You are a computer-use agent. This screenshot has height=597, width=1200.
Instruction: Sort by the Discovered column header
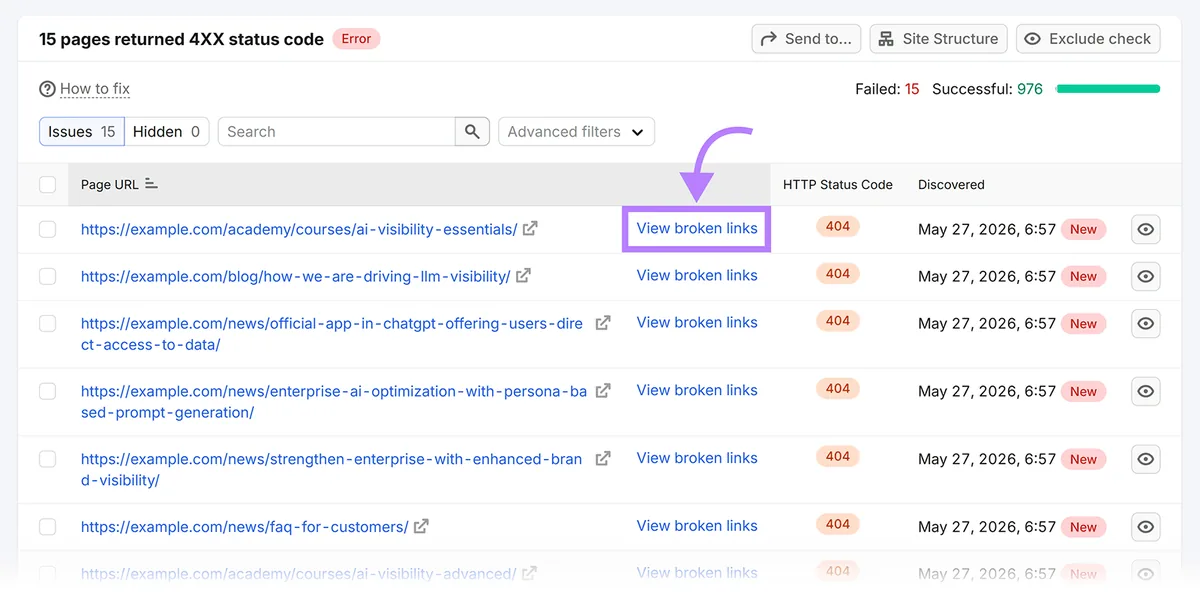coord(951,184)
